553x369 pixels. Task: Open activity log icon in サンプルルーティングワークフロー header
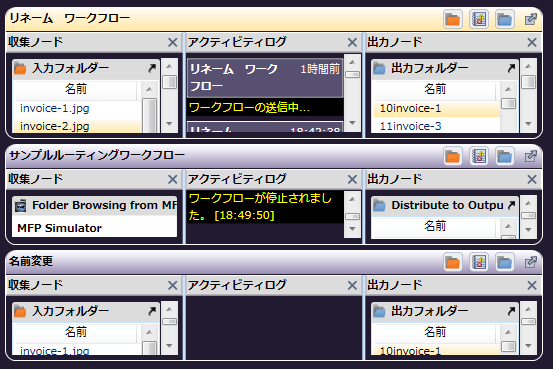(479, 156)
